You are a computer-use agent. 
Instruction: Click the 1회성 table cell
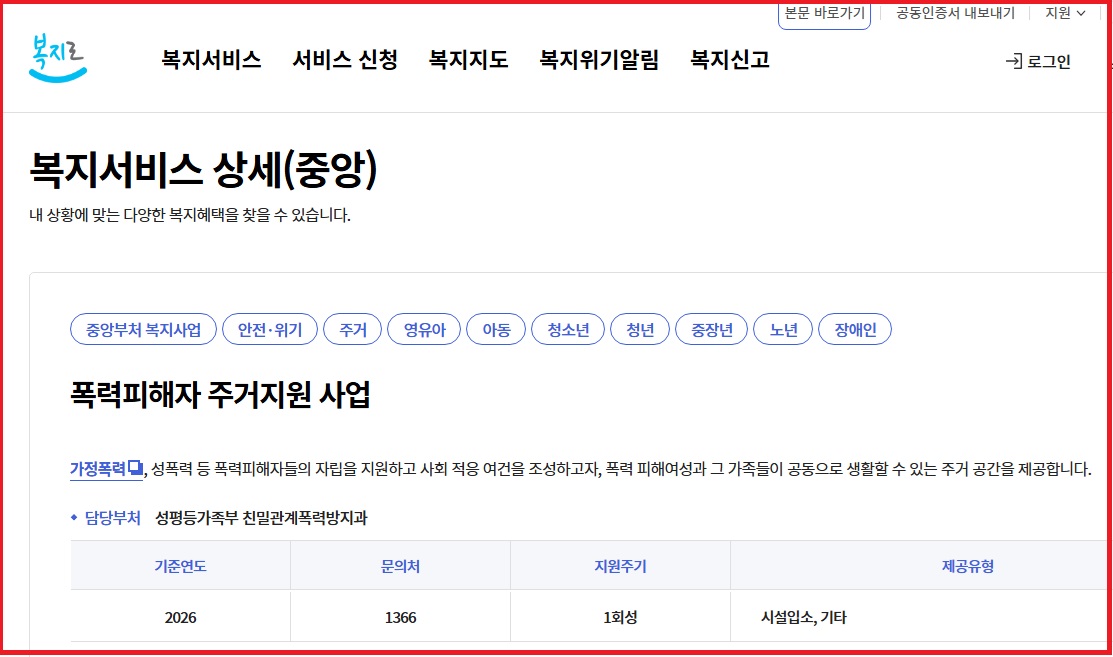click(x=620, y=617)
